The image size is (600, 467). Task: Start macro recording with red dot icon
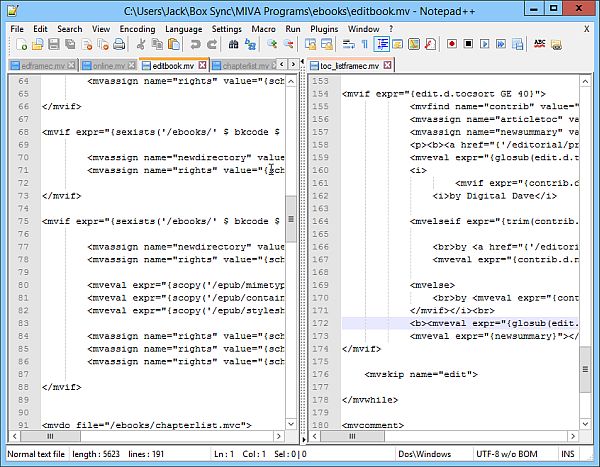click(x=452, y=44)
